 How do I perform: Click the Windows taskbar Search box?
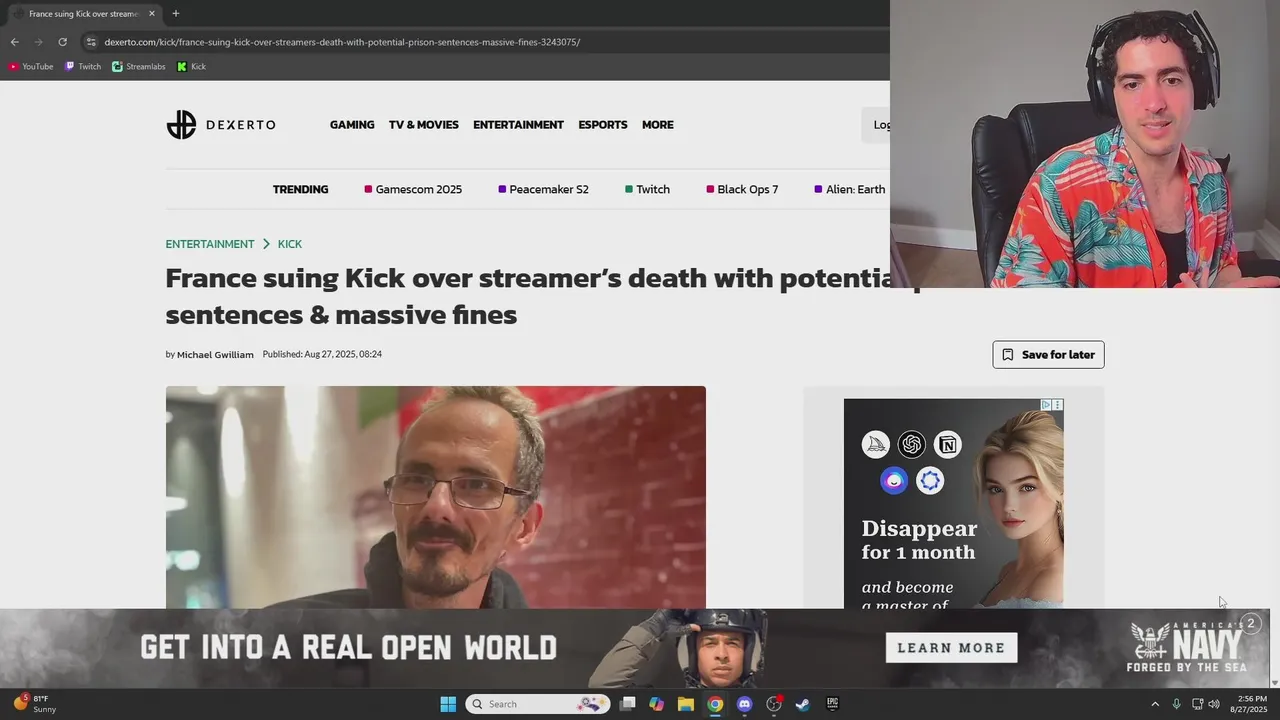538,704
